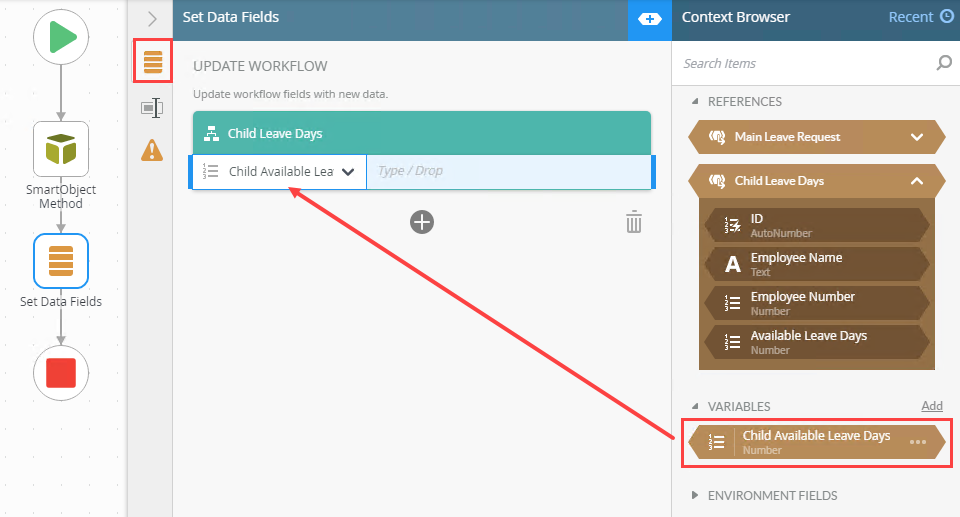Open the Set Data Fields properties tab icon

[x=152, y=61]
